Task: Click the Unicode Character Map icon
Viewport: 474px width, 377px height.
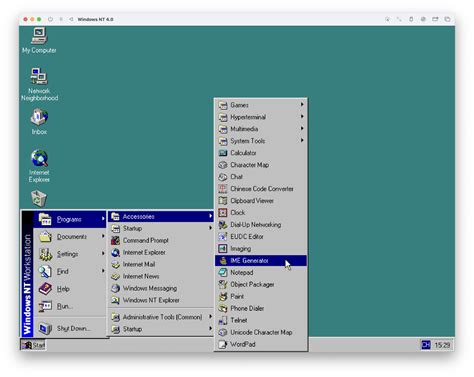Action: tap(223, 333)
